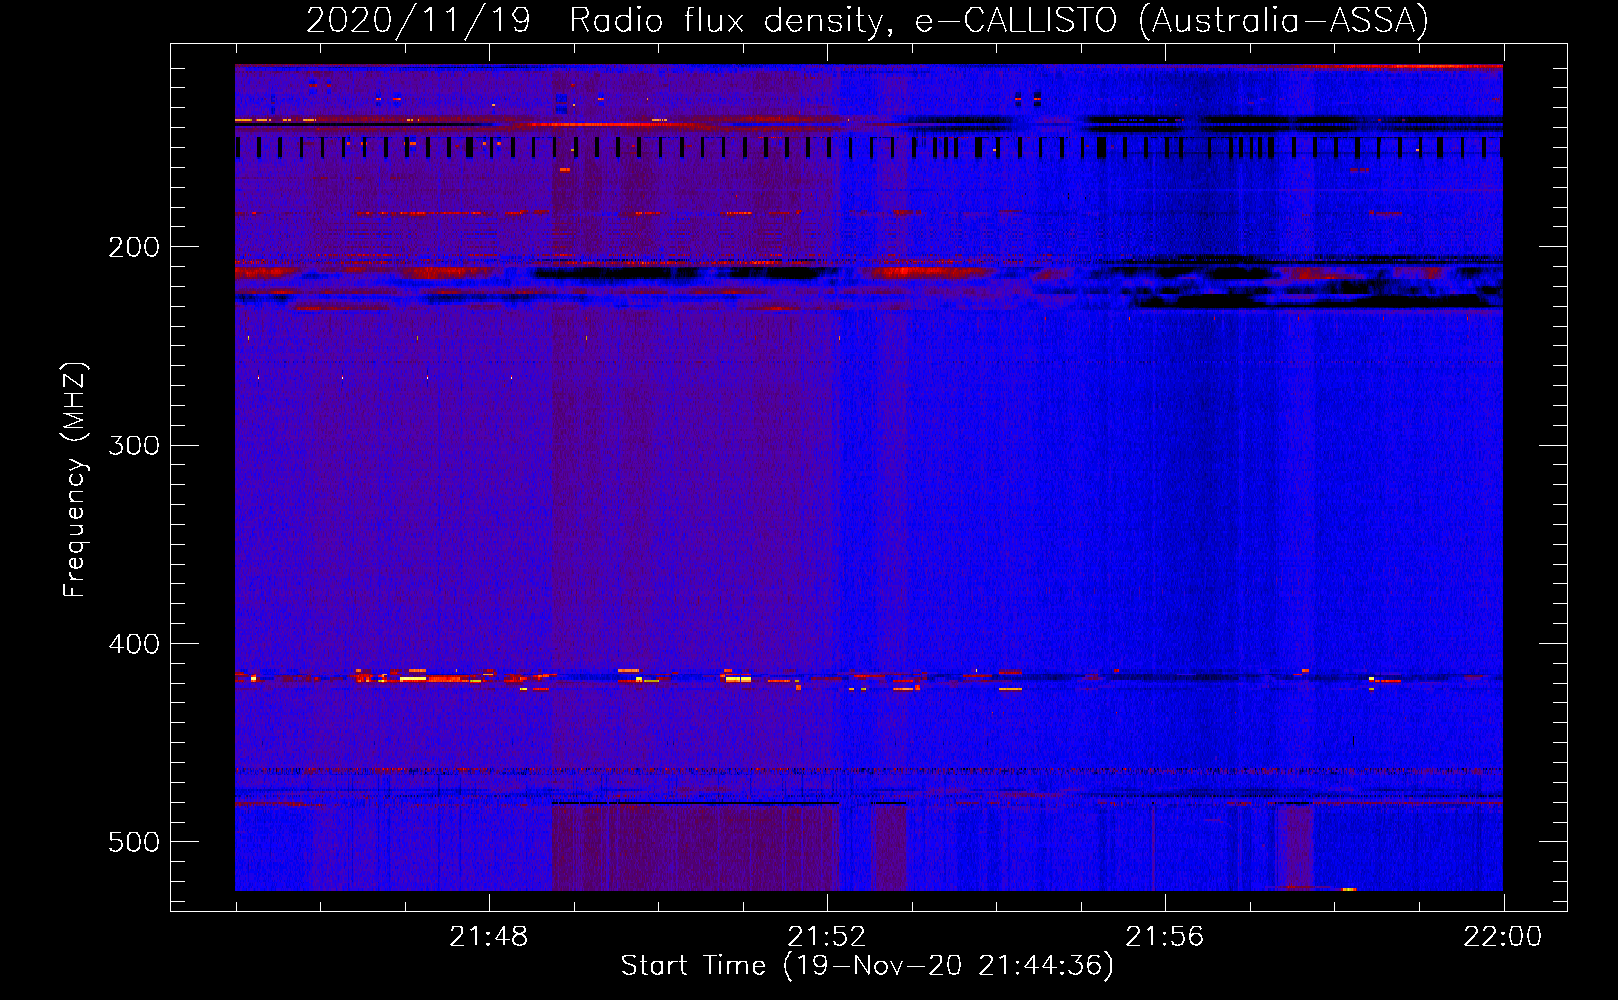Viewport: 1618px width, 1000px height.
Task: Click the 400 frequency tick label
Action: pyautogui.click(x=133, y=644)
